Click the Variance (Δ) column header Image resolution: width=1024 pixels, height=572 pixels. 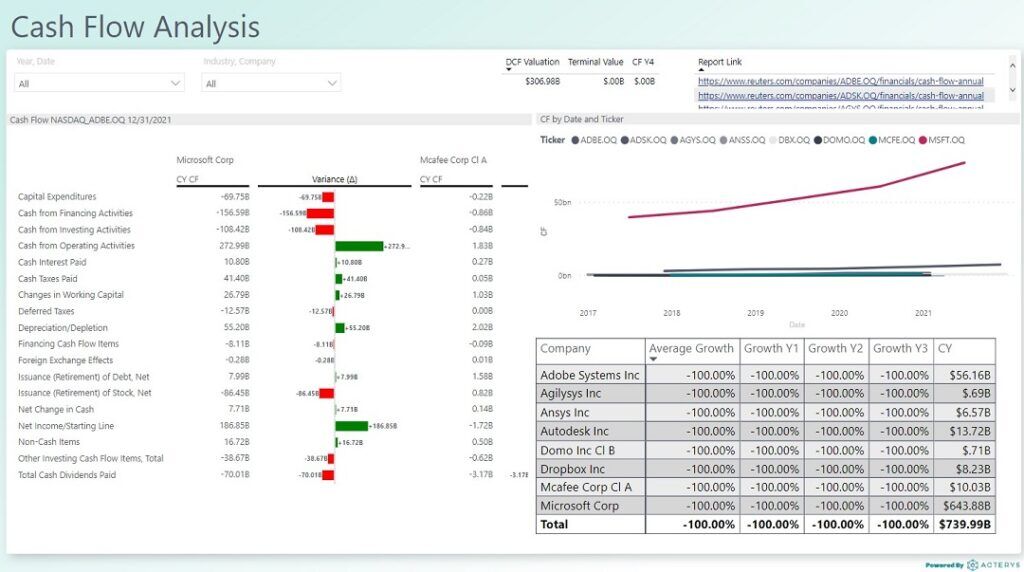pyautogui.click(x=334, y=179)
